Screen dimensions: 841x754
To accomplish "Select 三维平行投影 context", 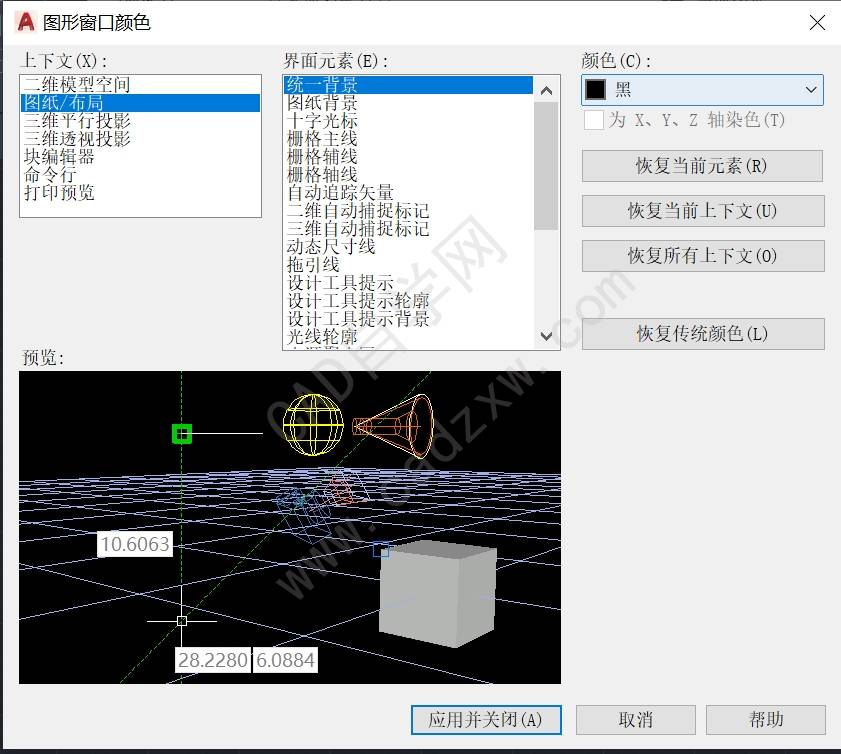I will point(77,121).
